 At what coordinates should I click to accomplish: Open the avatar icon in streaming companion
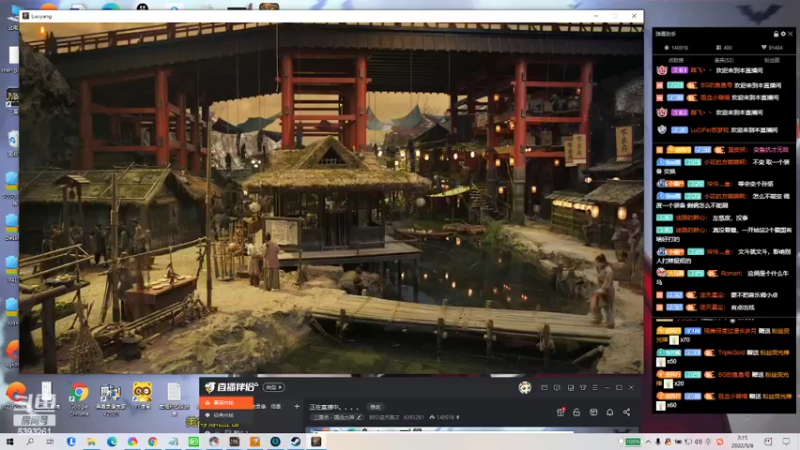point(524,388)
